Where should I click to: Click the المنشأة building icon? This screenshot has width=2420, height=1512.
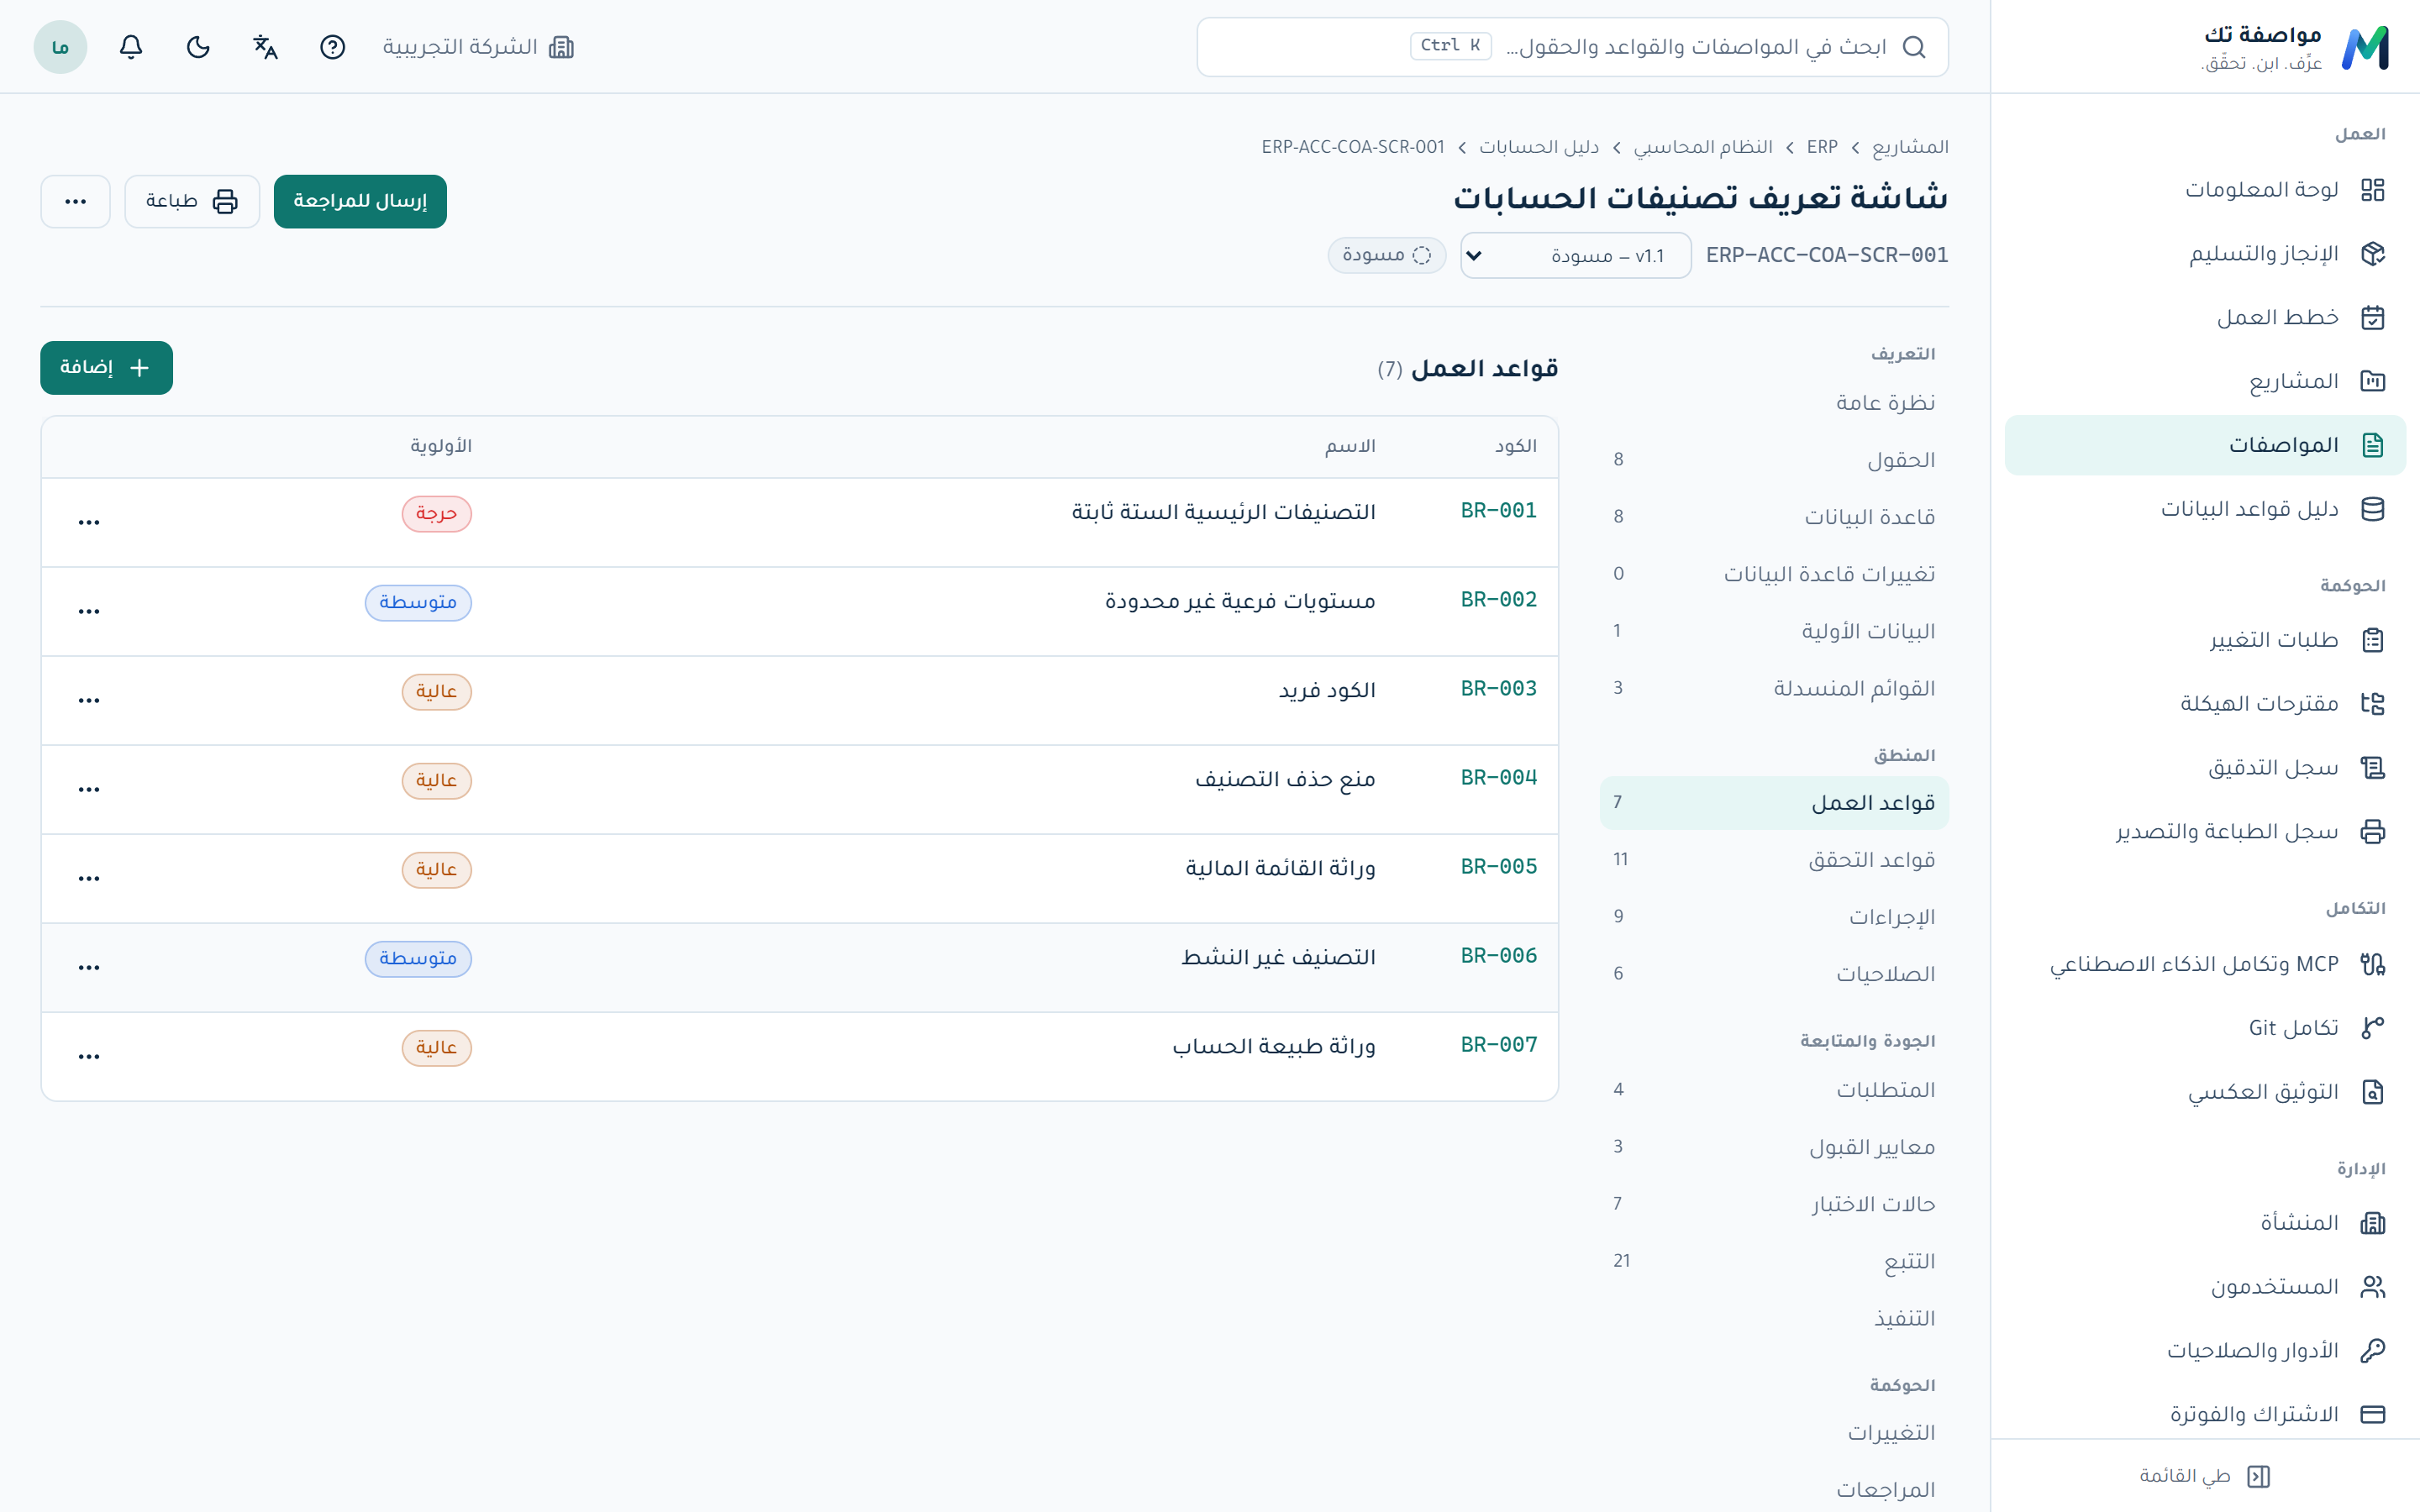[x=2372, y=1223]
